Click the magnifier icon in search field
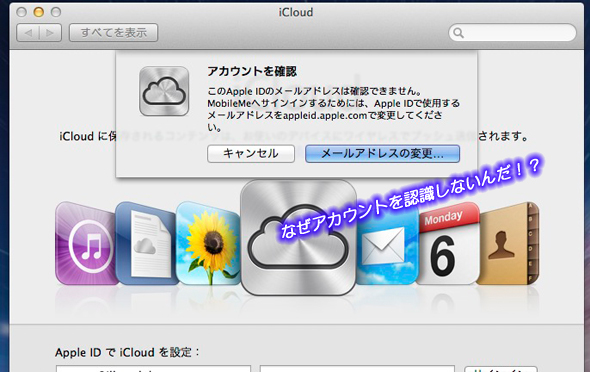This screenshot has height=372, width=590. pyautogui.click(x=458, y=33)
